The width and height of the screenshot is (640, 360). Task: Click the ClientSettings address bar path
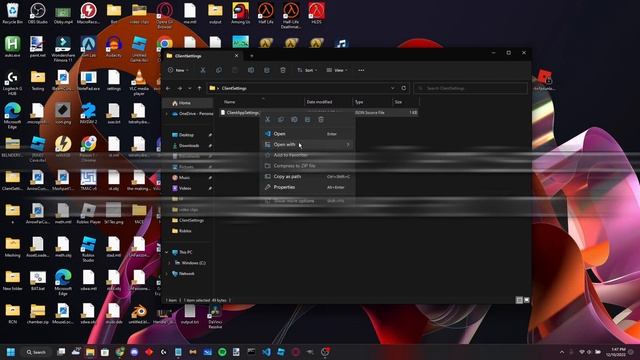tap(234, 88)
